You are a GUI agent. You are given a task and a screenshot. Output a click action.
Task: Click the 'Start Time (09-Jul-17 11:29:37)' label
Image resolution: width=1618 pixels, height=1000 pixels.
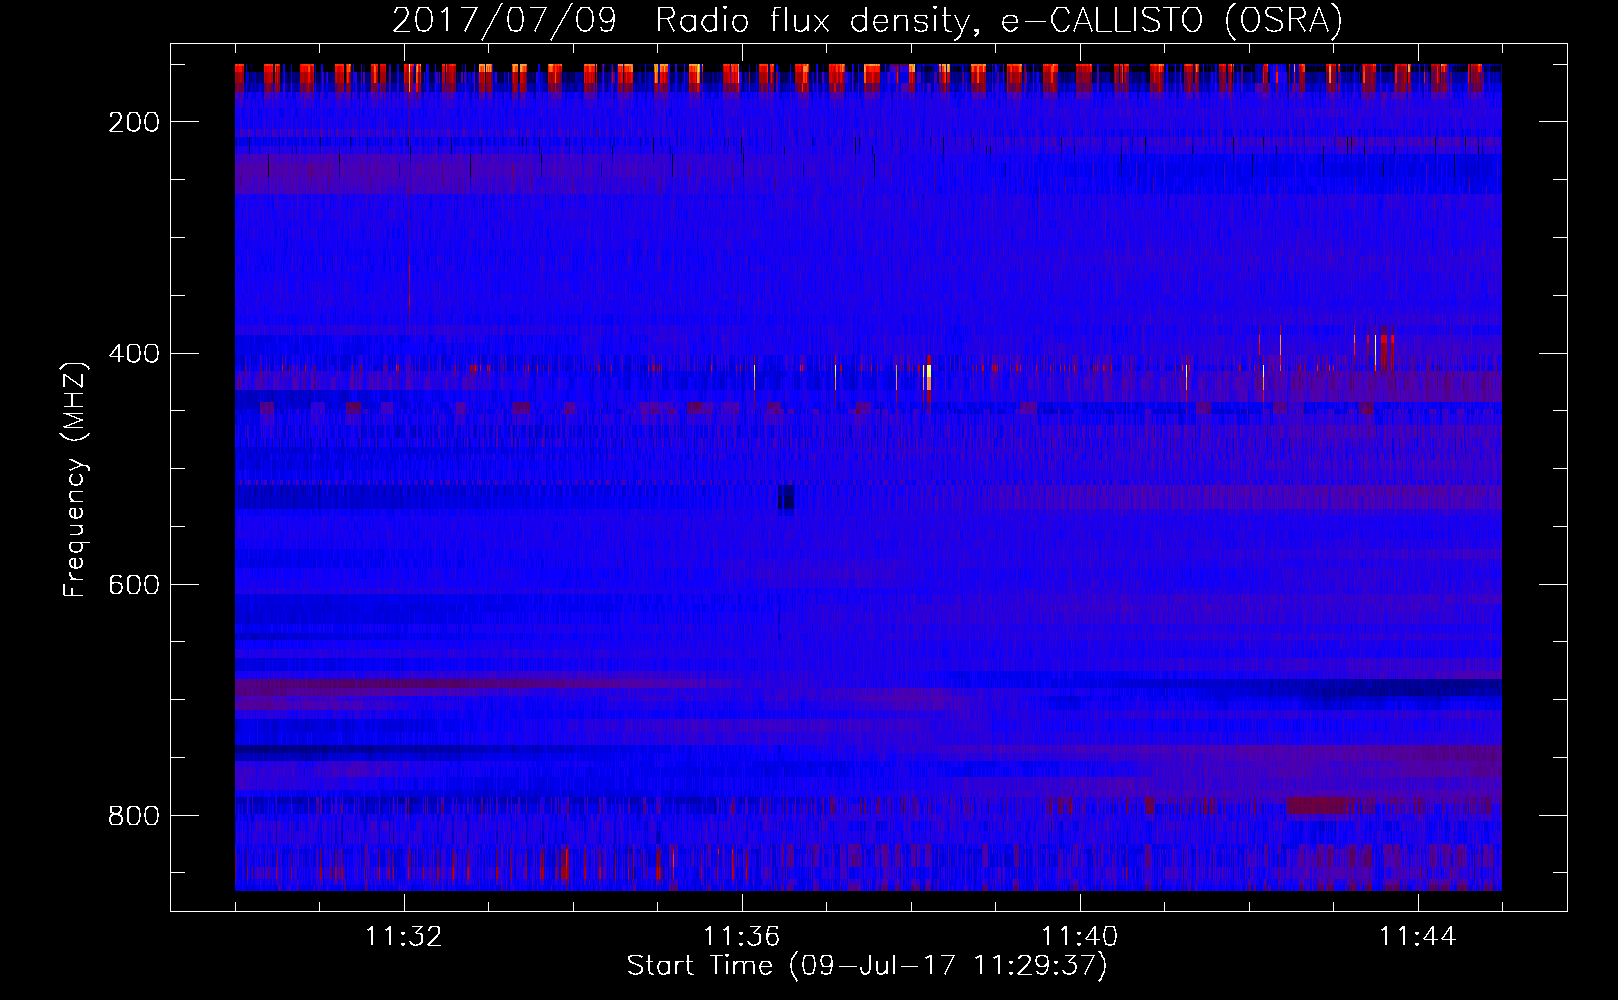(867, 966)
